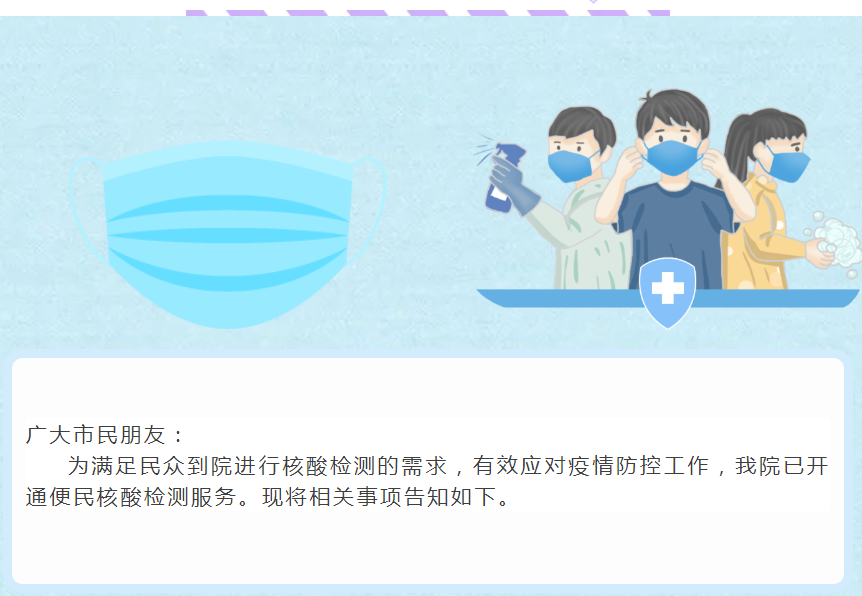The height and width of the screenshot is (596, 862).
Task: Click the phrase 我院已开 in paragraph
Action: click(x=782, y=466)
